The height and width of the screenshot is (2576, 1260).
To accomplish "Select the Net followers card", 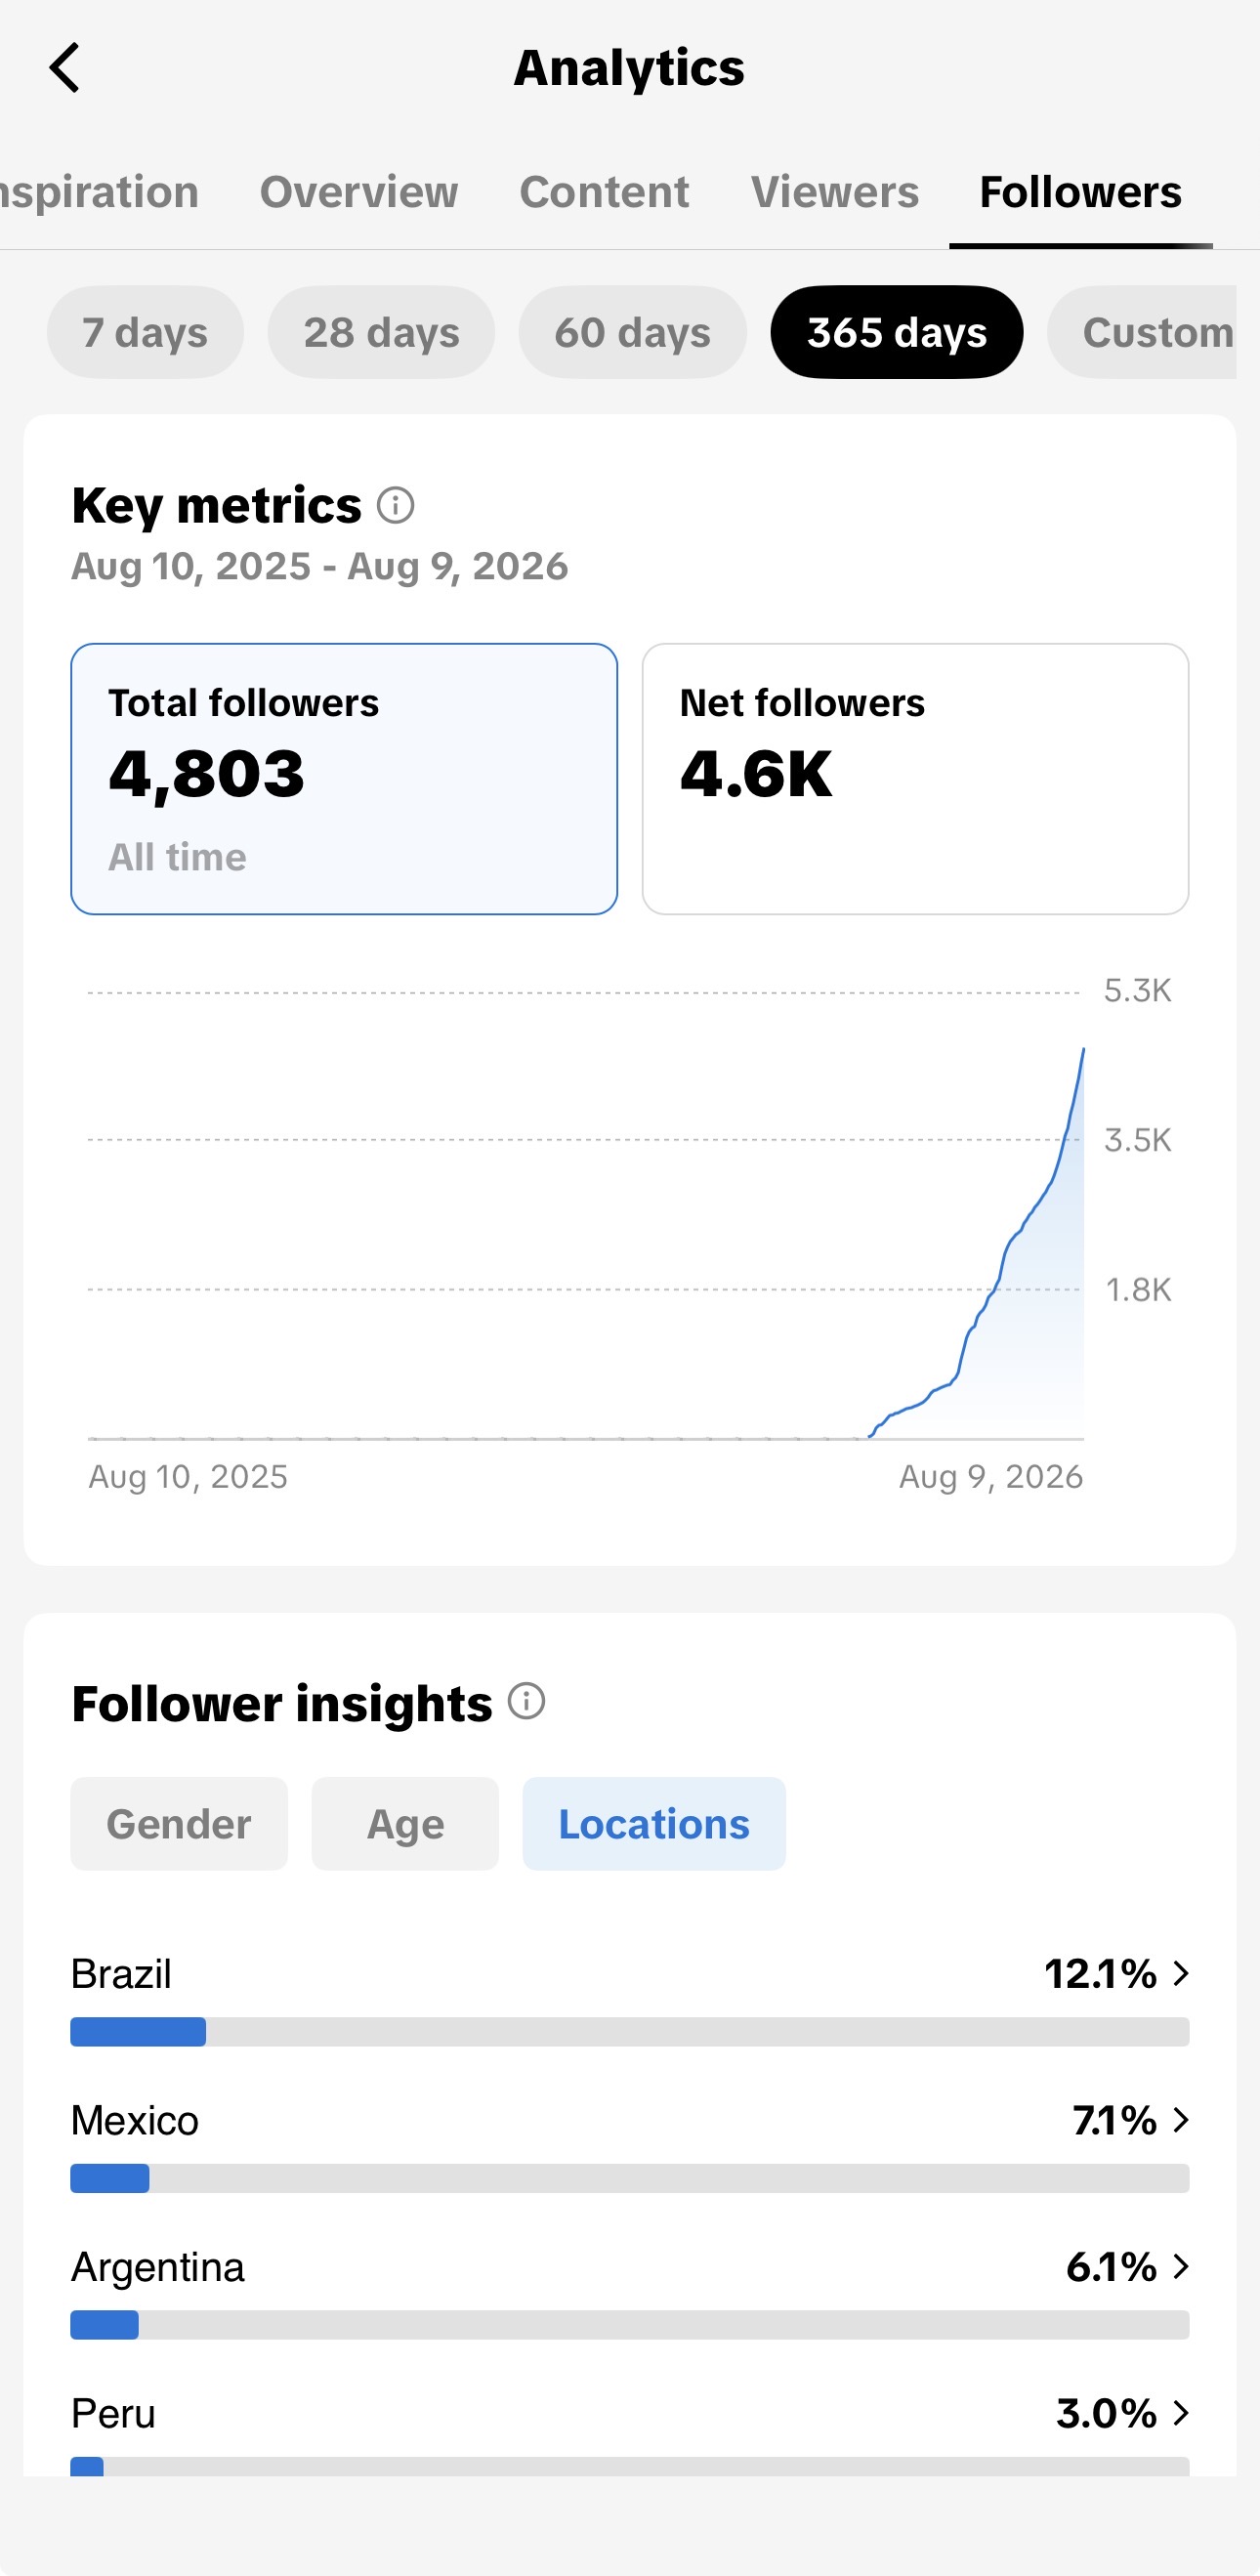I will [915, 778].
